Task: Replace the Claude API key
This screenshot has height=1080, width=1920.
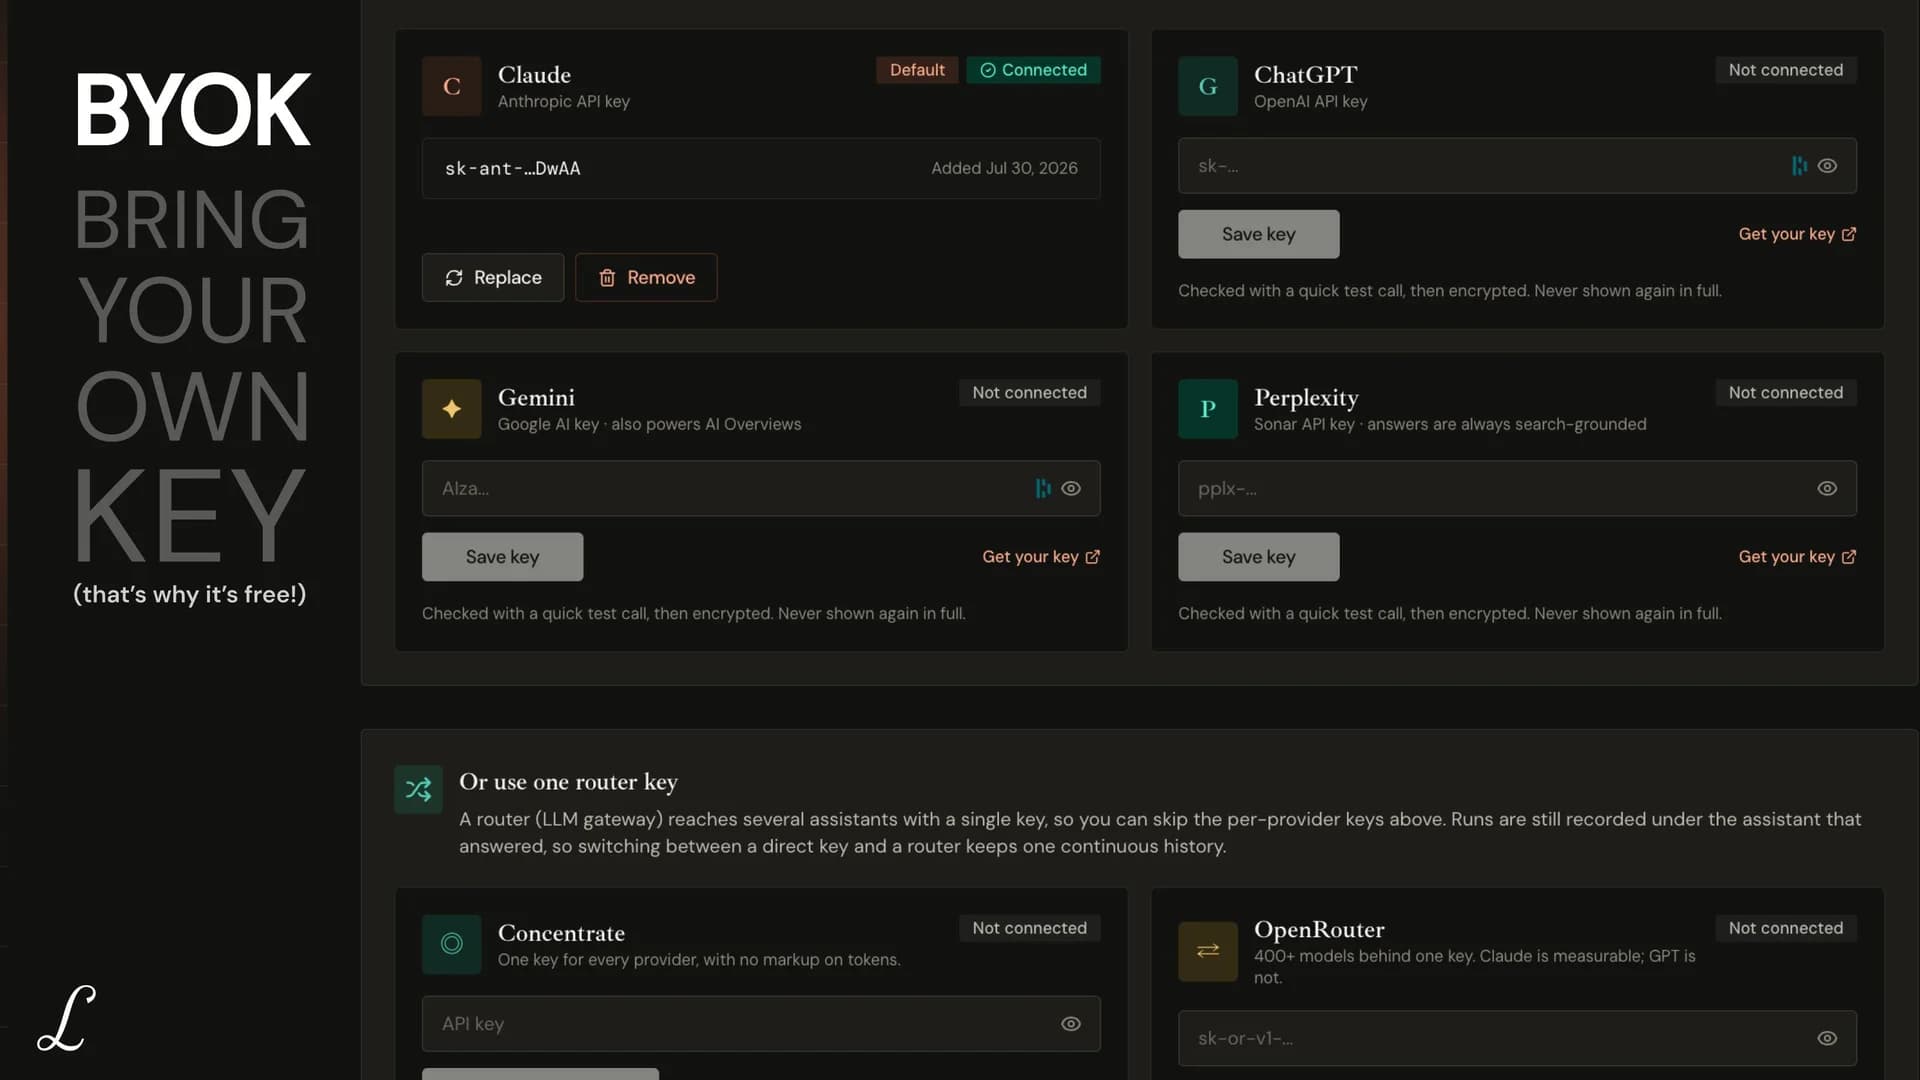Action: click(493, 278)
